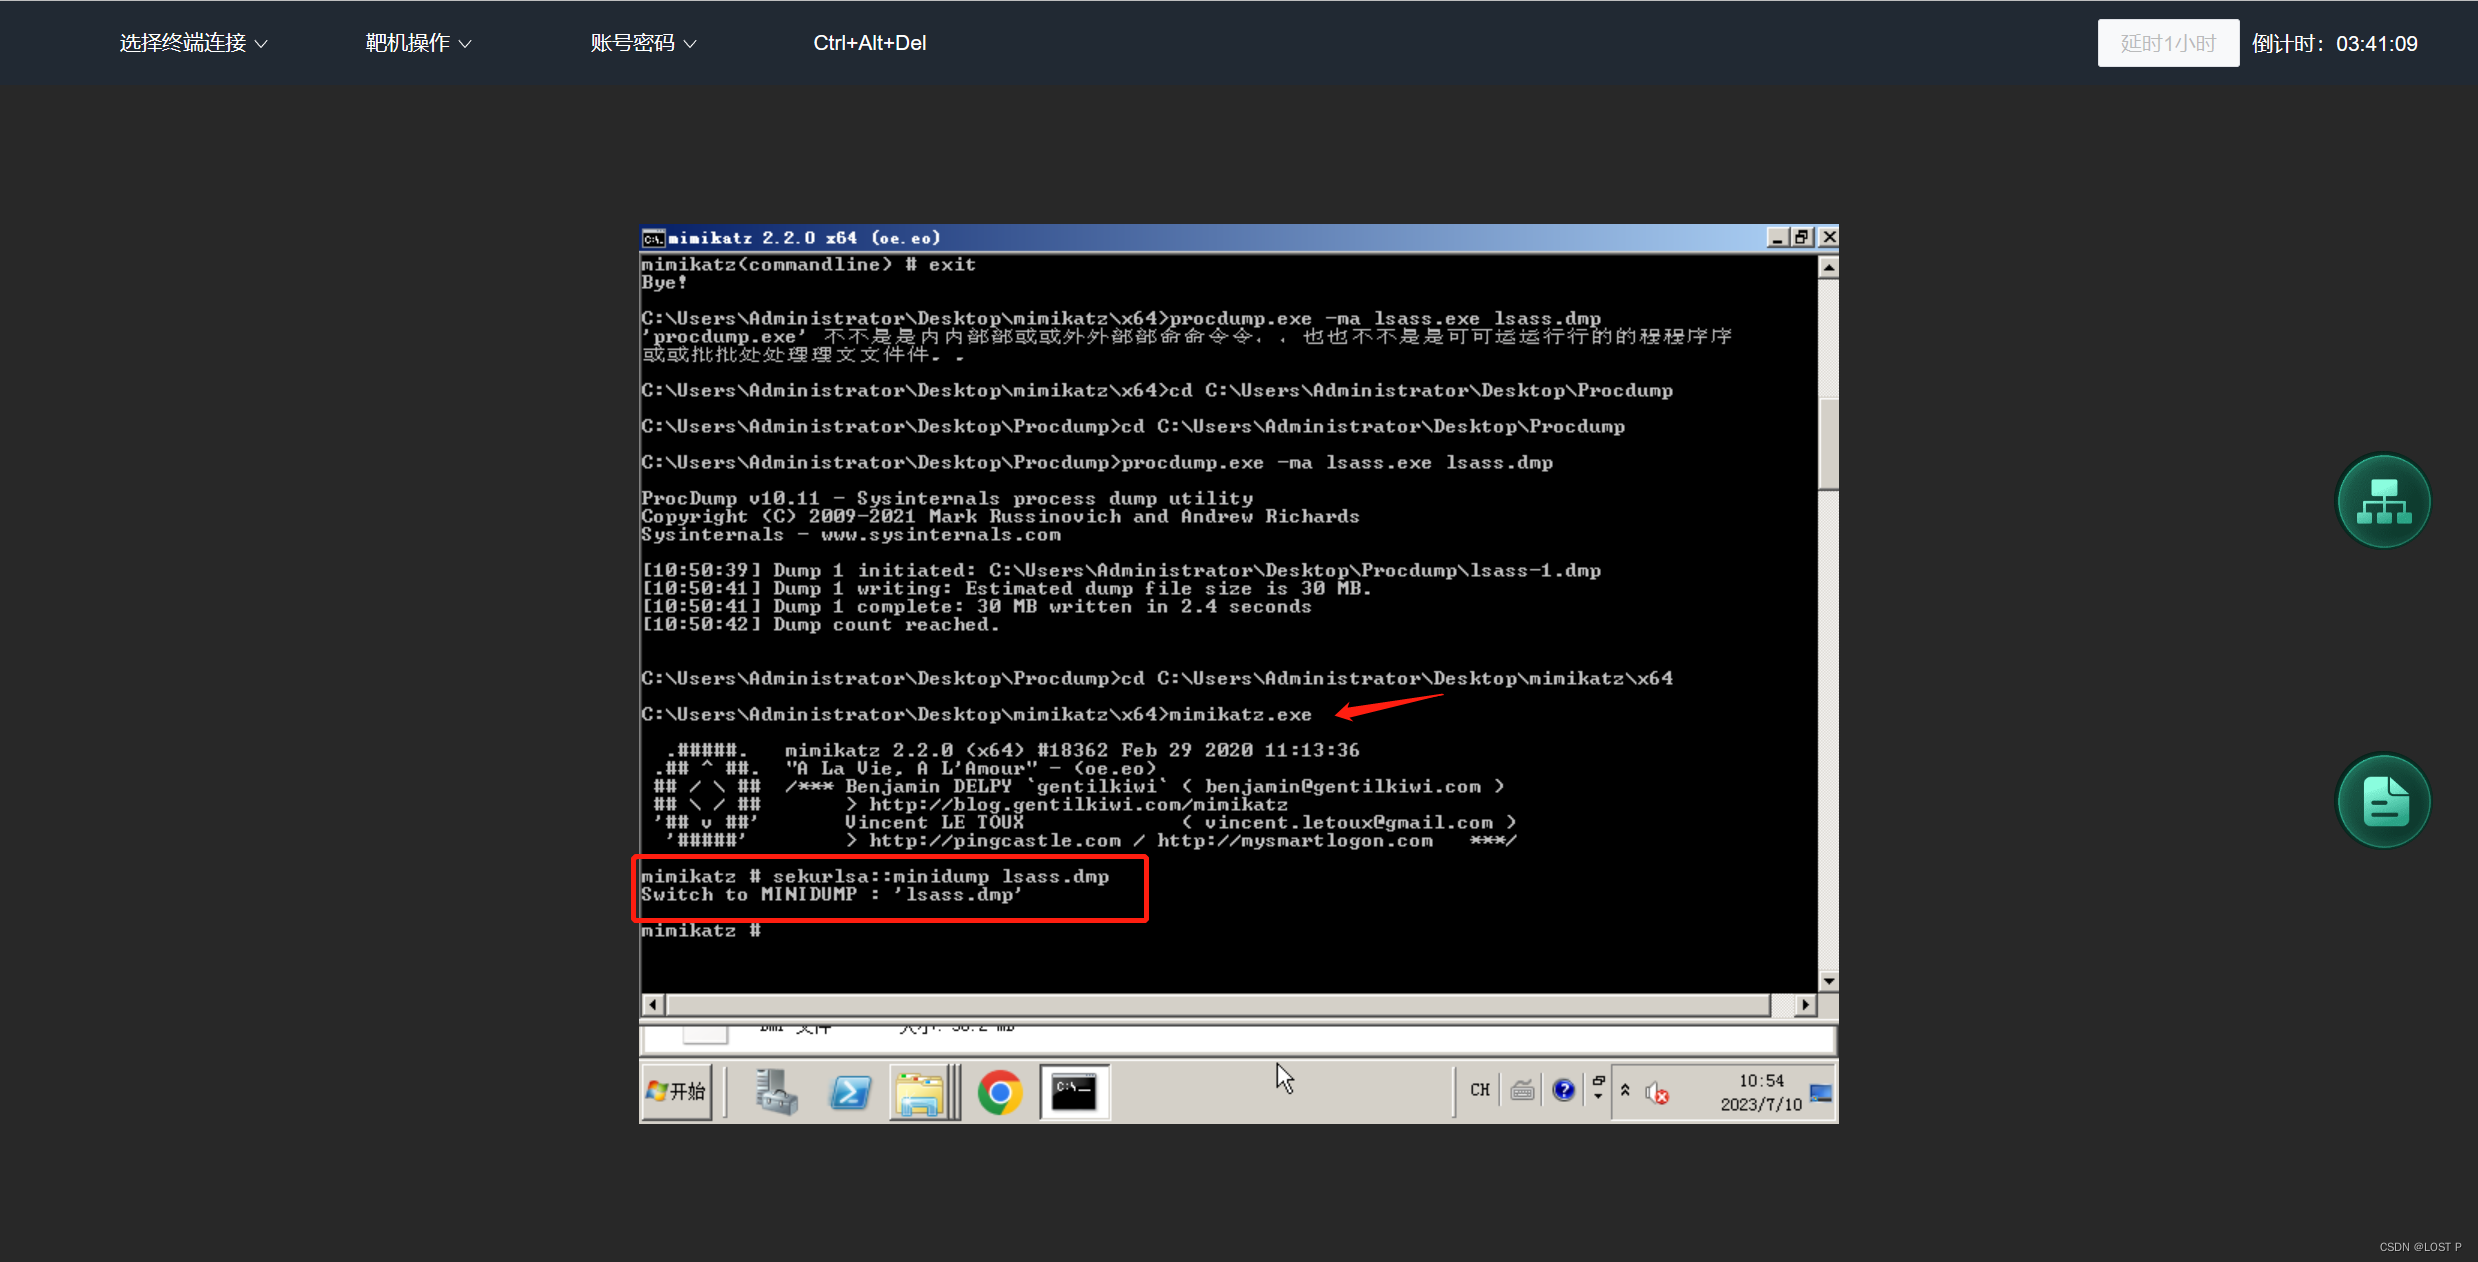Click the 'Dump count reached.' line
This screenshot has height=1262, width=2478.
pyautogui.click(x=820, y=625)
